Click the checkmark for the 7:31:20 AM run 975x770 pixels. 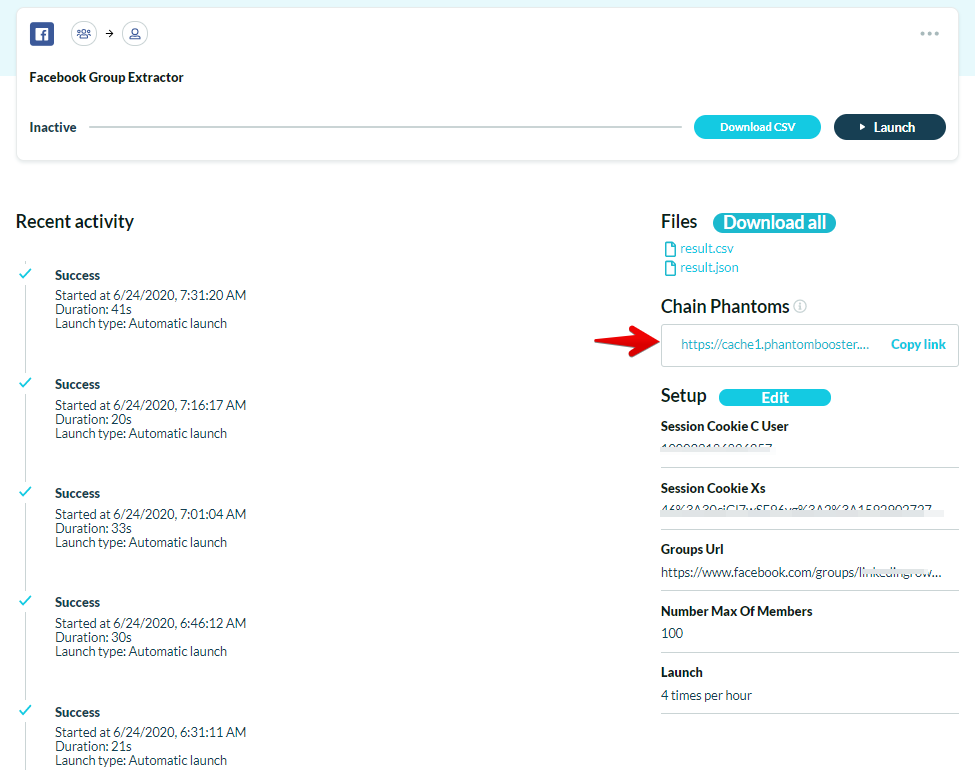pos(25,274)
